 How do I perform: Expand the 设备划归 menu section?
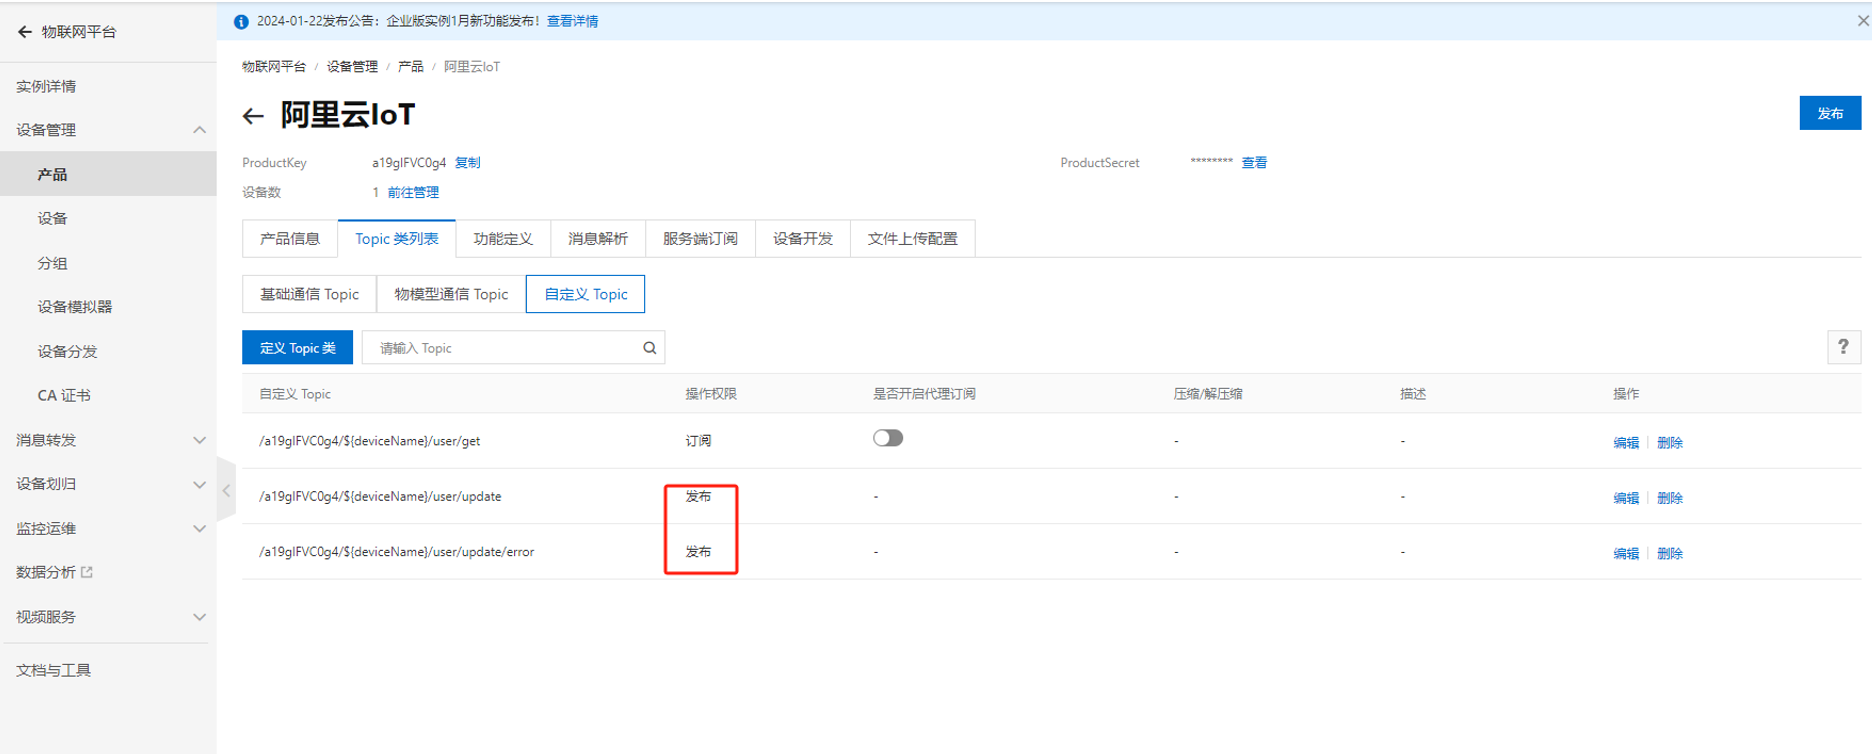point(199,484)
